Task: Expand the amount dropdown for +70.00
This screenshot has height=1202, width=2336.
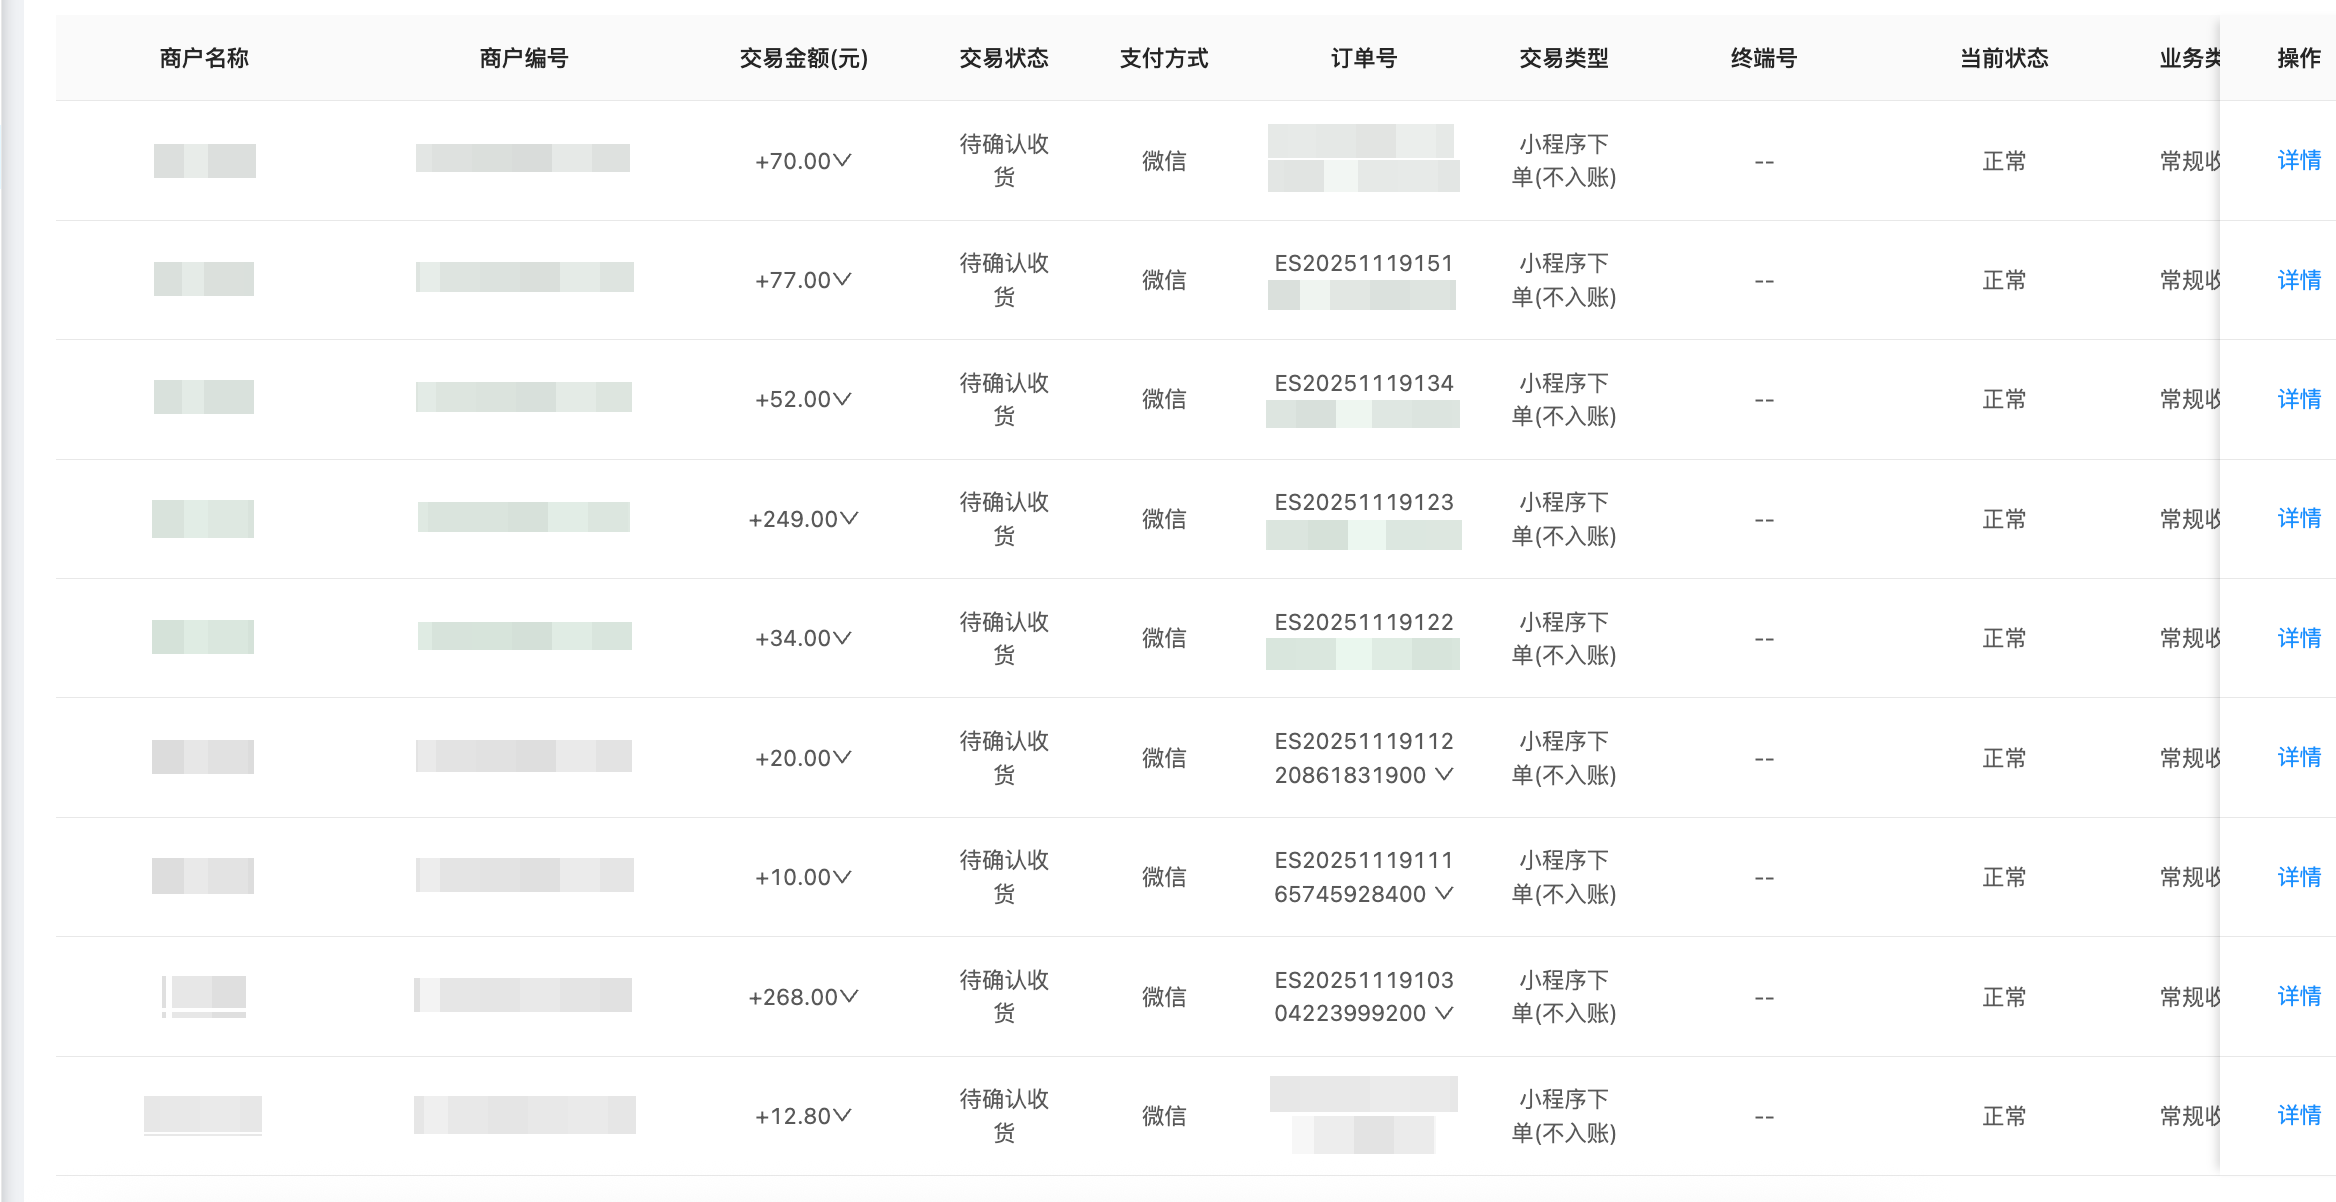Action: [845, 161]
